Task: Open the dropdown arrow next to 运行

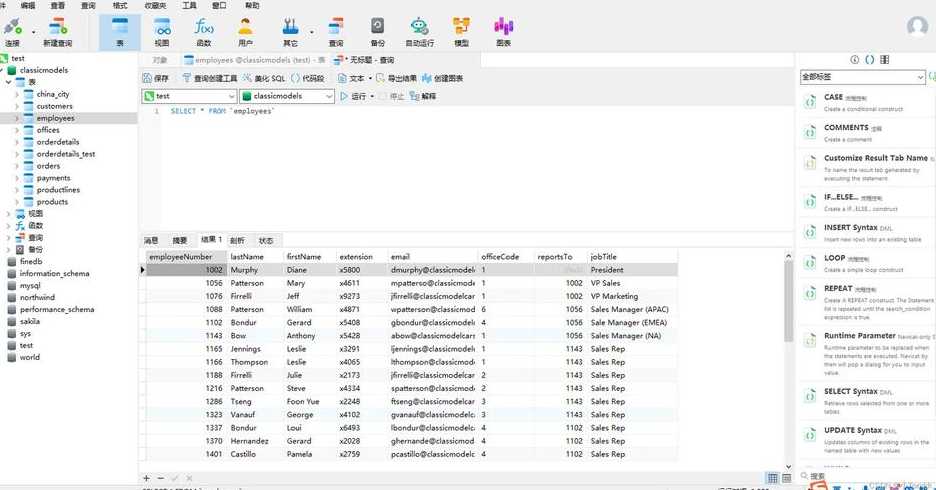Action: tap(372, 96)
